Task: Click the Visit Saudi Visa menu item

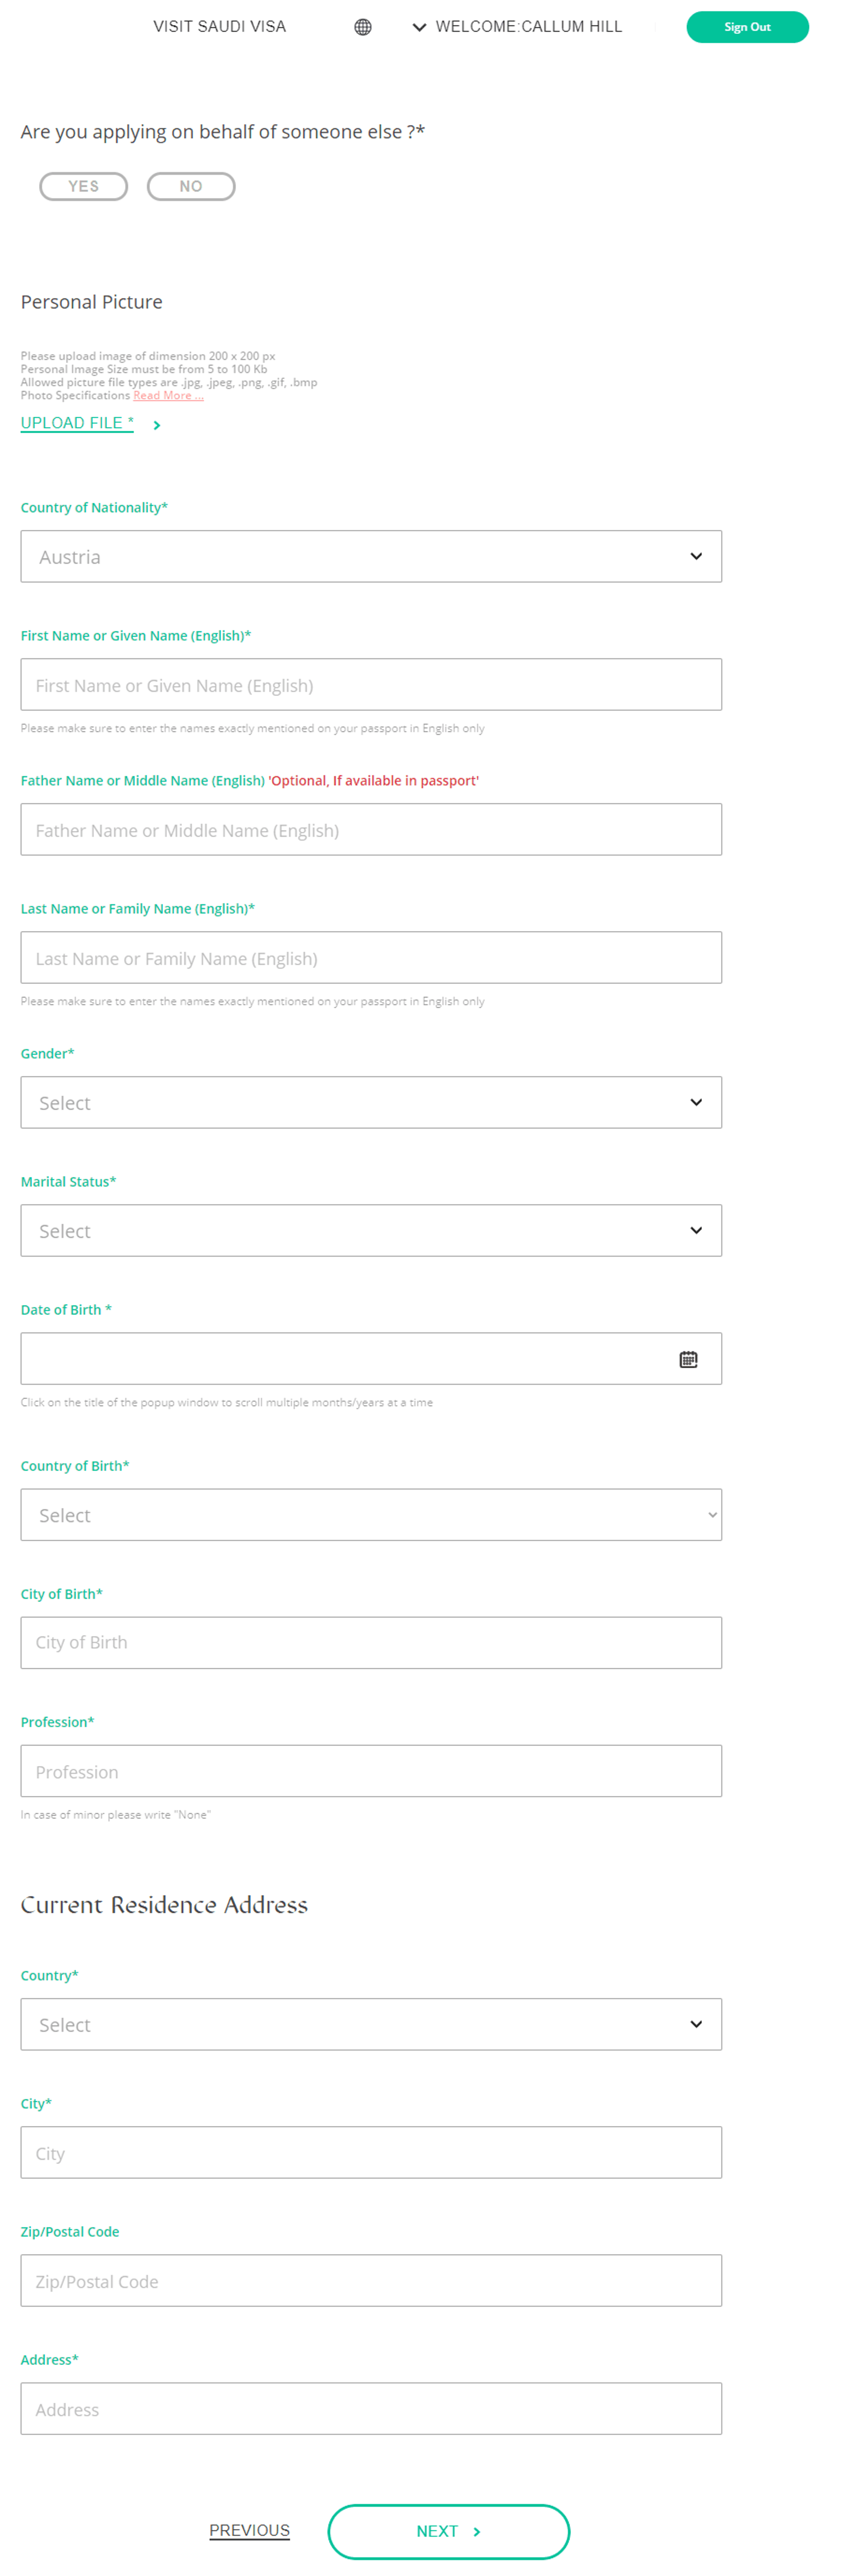Action: (x=220, y=27)
